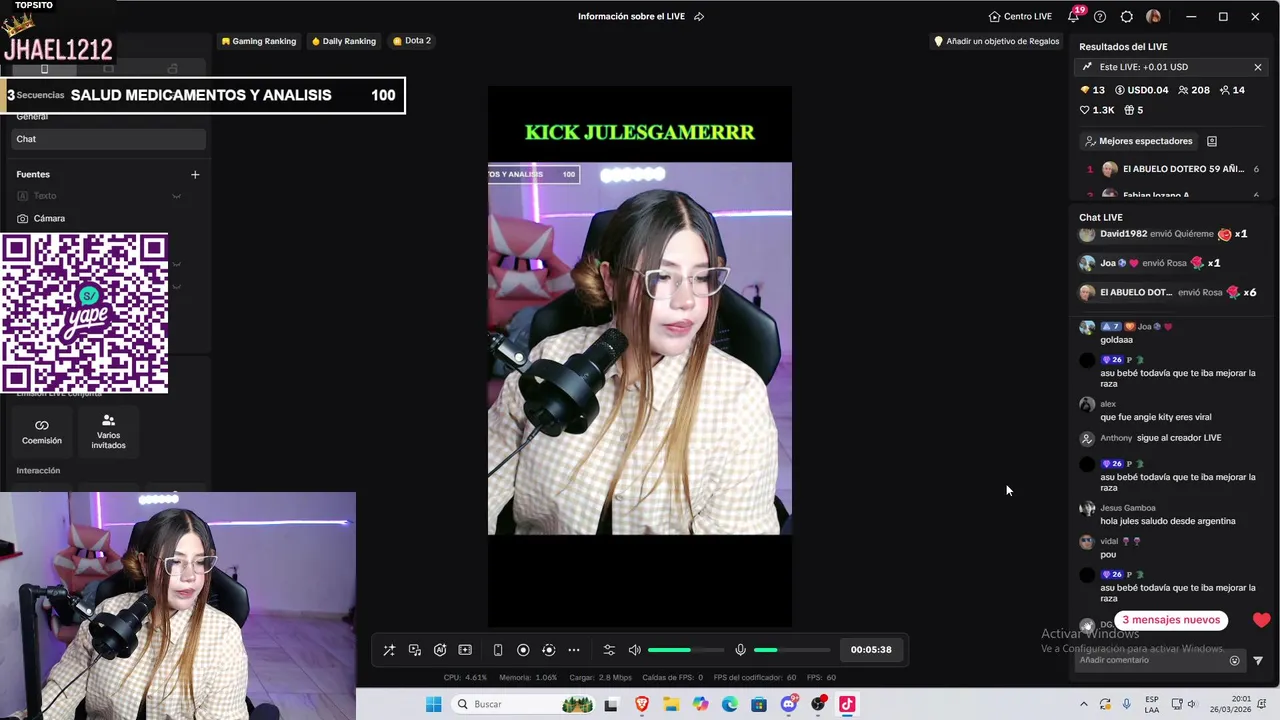Click the USD0.04 earnings stat
1280x720 pixels.
(1141, 90)
